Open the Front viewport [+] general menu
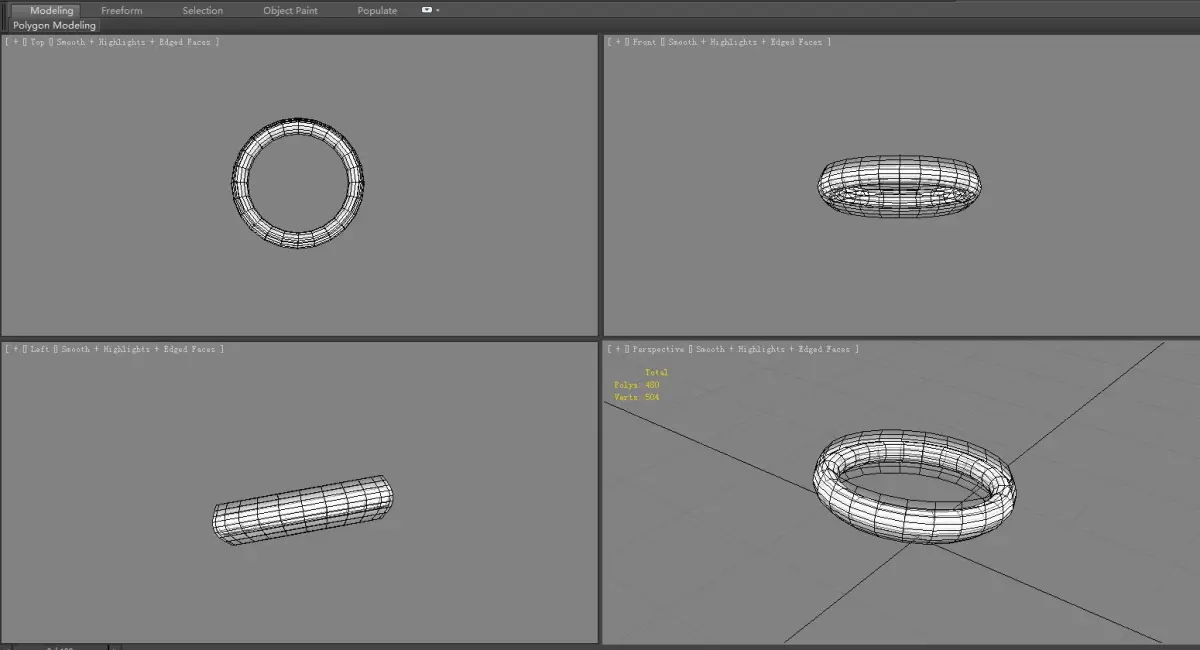The image size is (1200, 650). click(618, 42)
